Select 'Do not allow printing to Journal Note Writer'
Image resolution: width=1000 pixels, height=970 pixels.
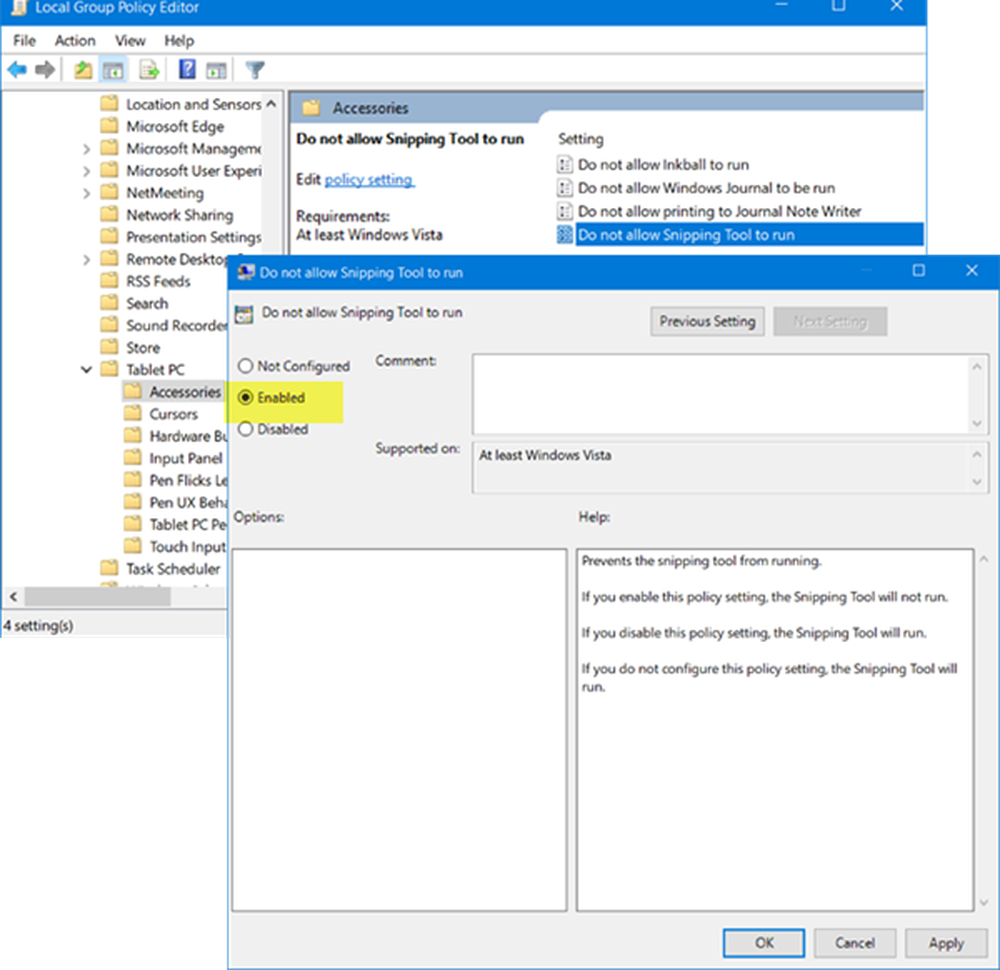[719, 211]
